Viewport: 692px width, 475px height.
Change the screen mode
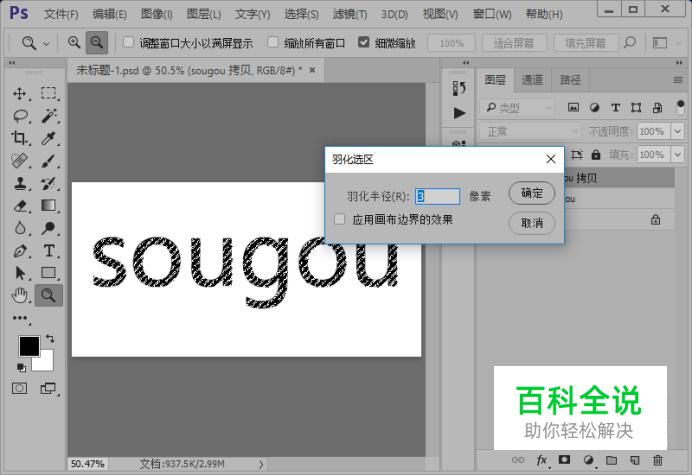(48, 388)
